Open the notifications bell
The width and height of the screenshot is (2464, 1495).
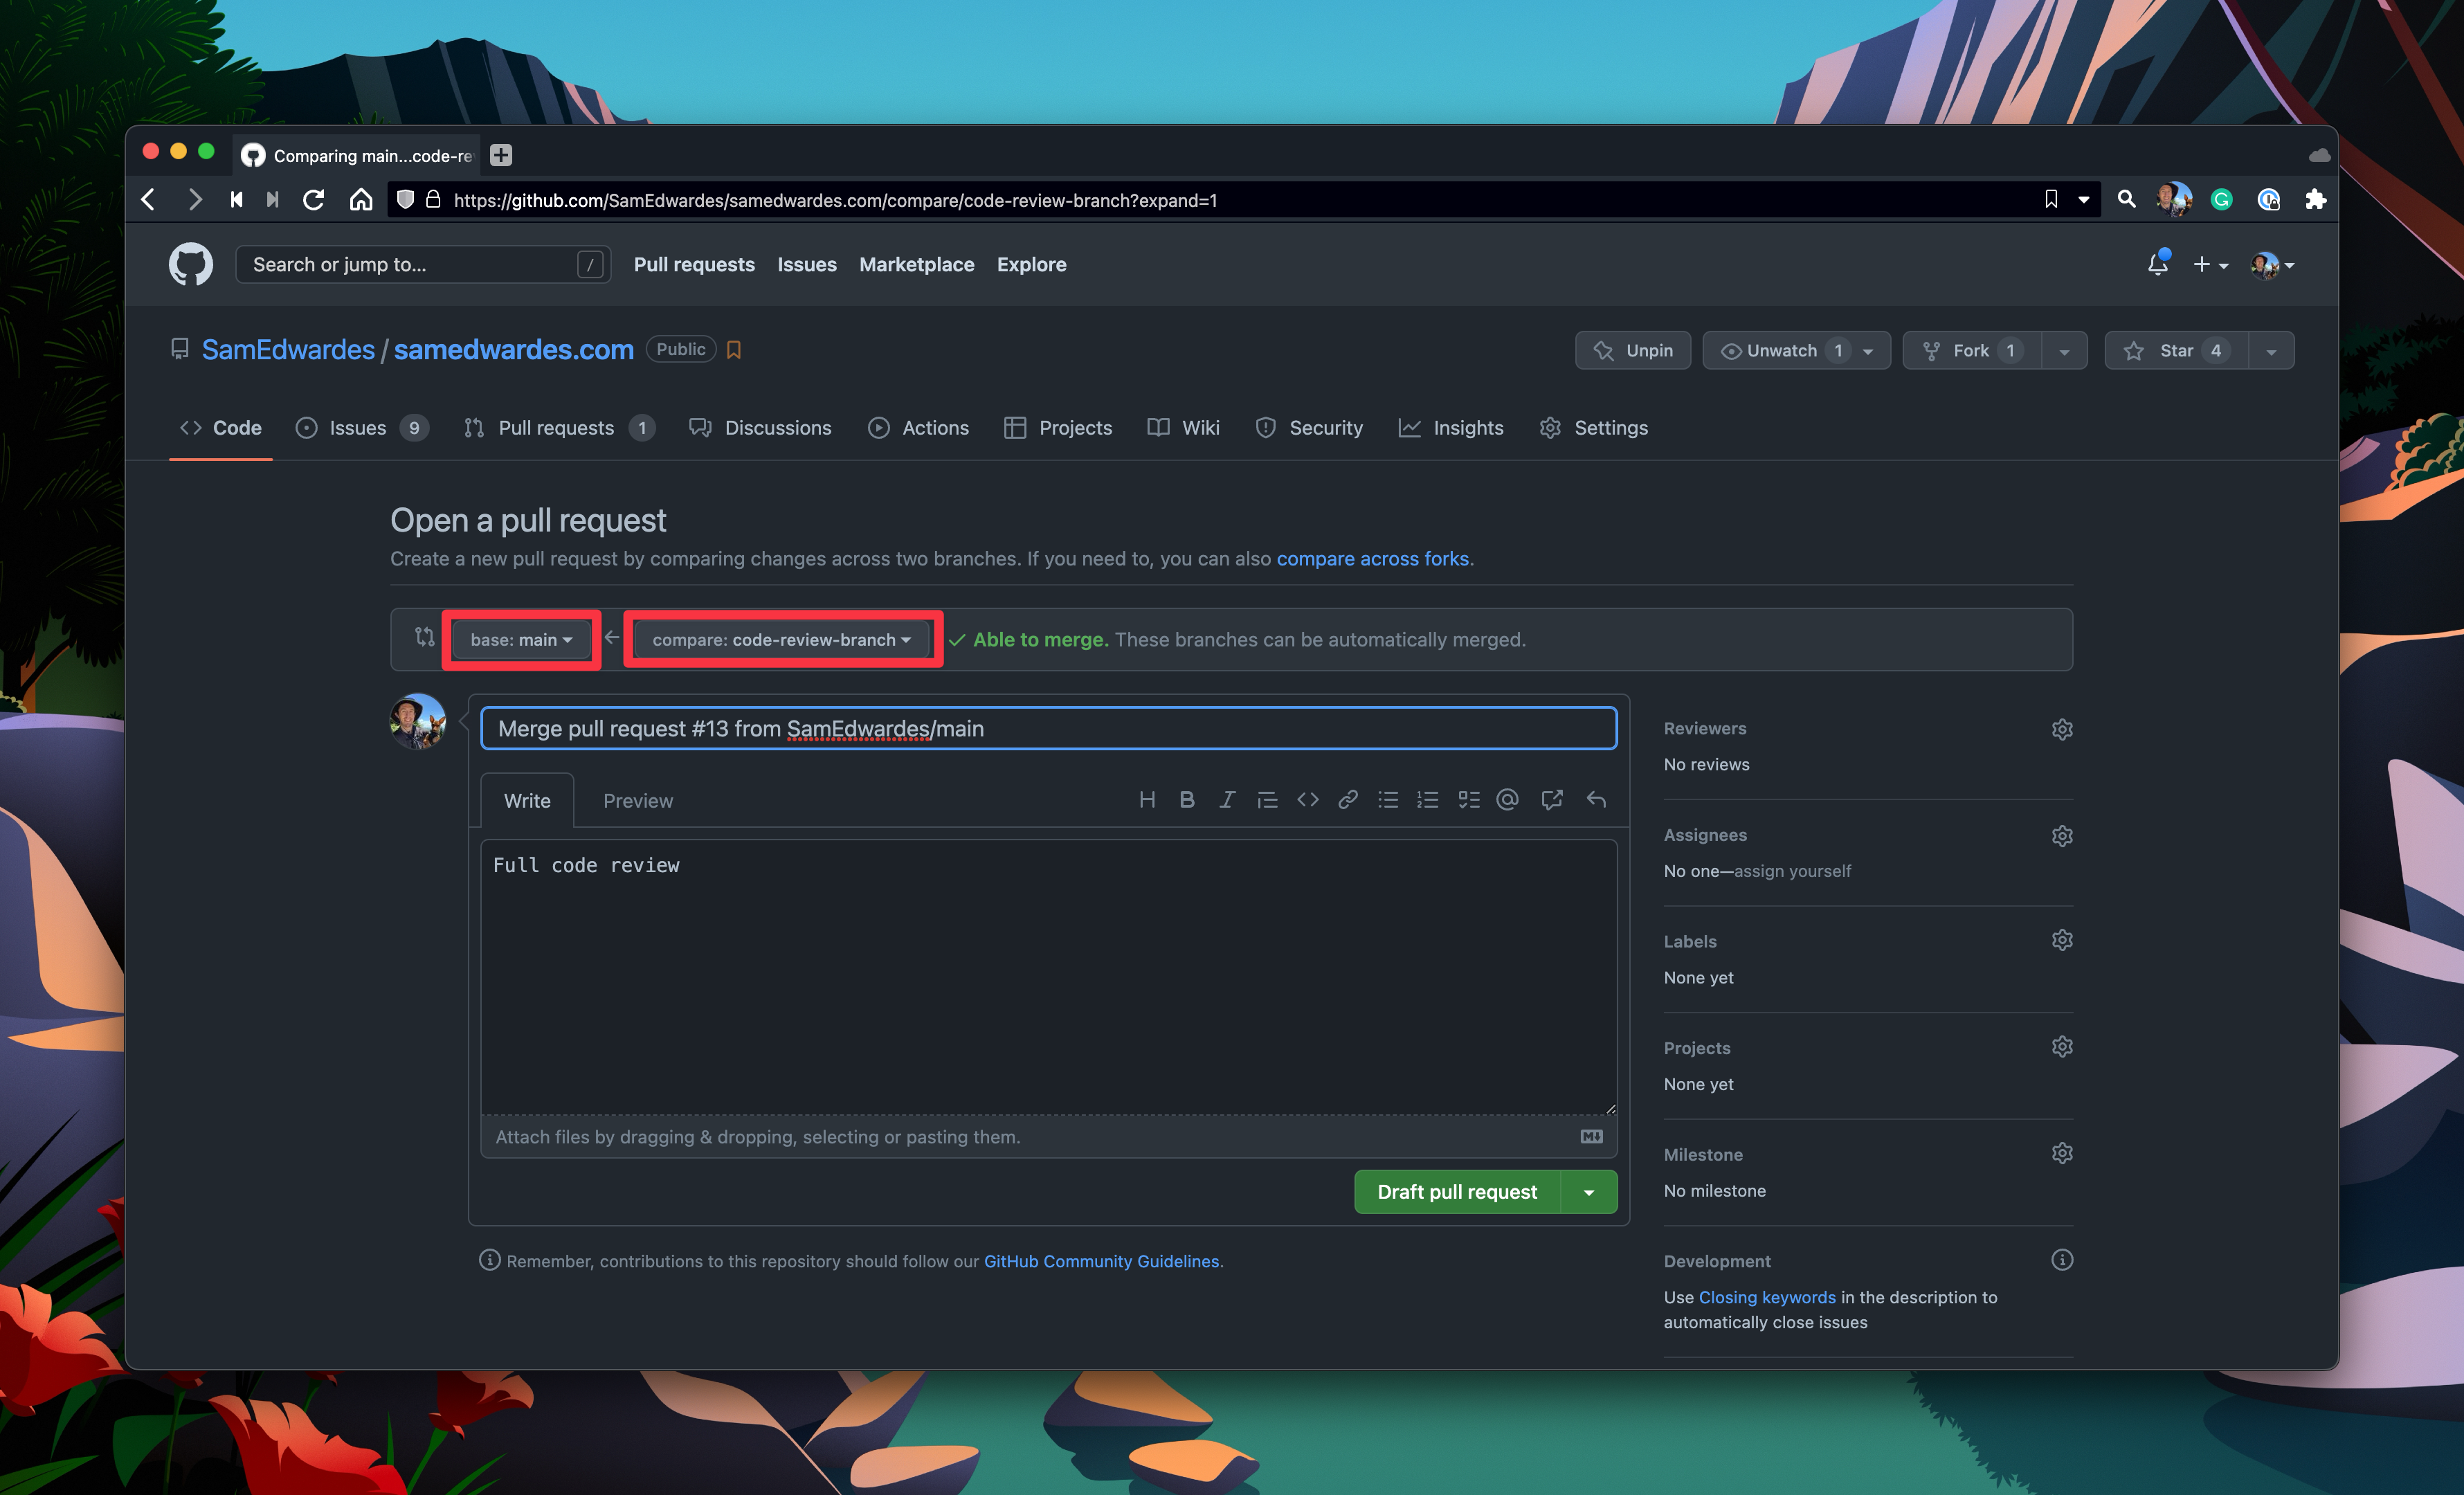click(2158, 264)
